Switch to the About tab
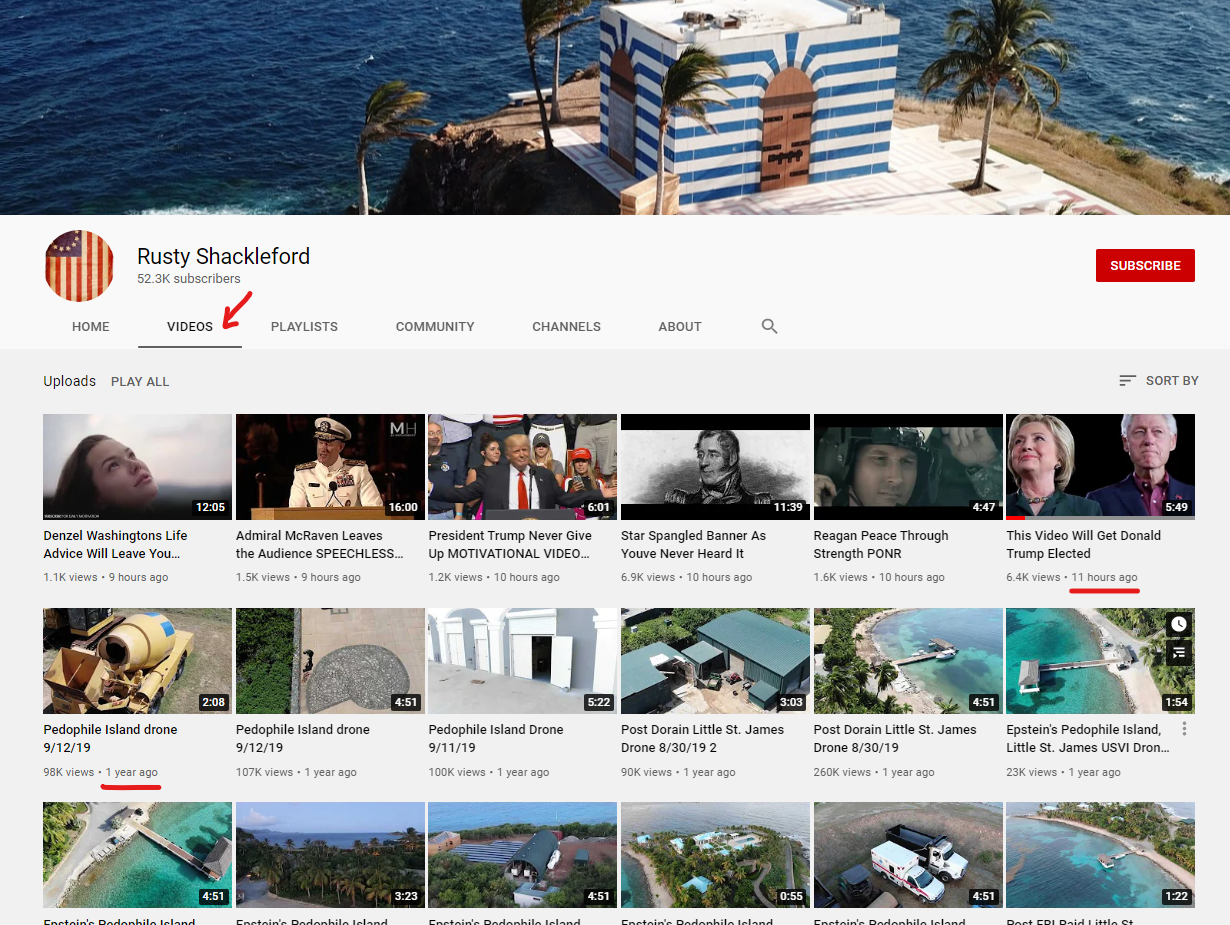 click(680, 327)
